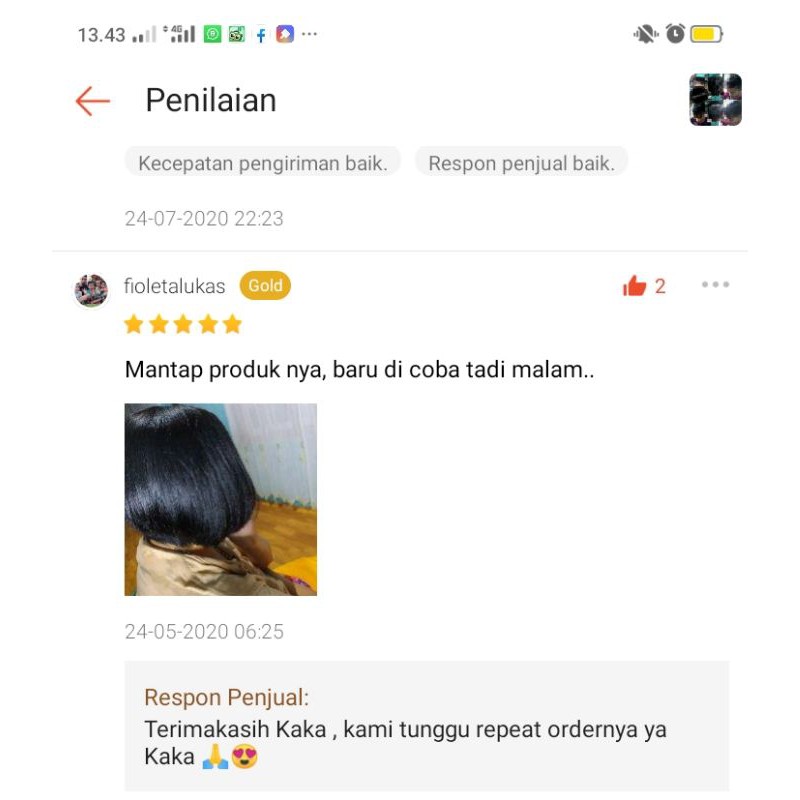
Task: Tap the Gold member badge
Action: (265, 286)
